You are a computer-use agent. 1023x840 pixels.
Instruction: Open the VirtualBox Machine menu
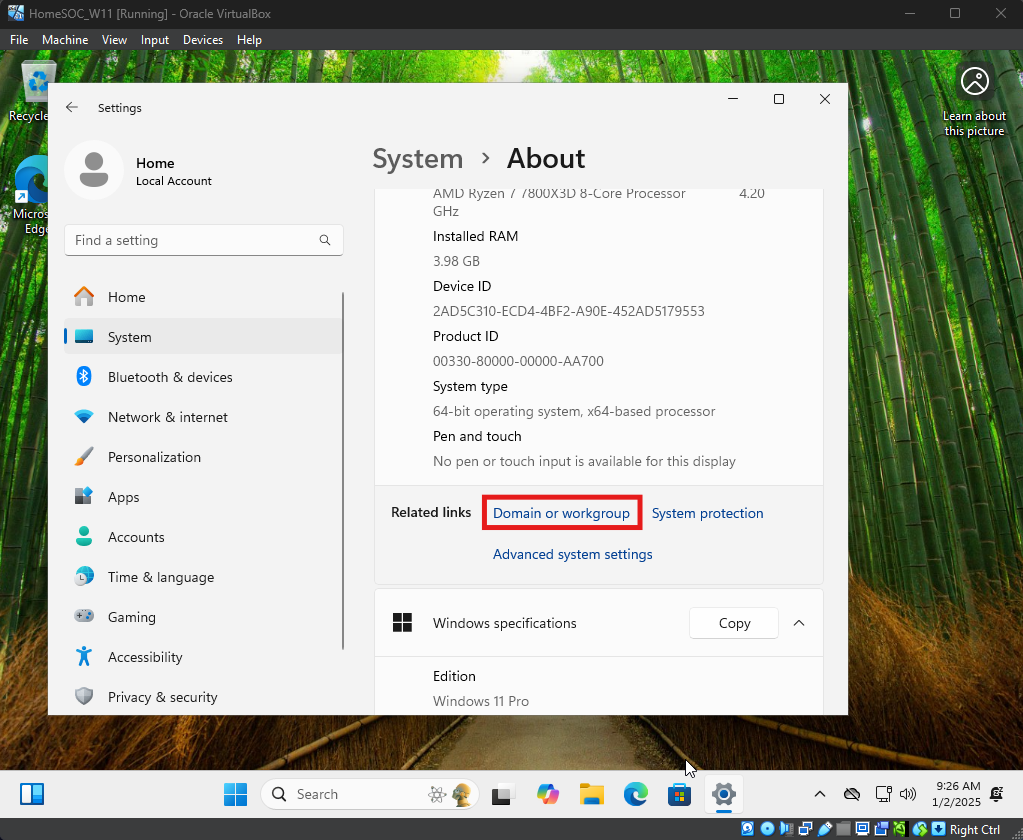pos(65,40)
